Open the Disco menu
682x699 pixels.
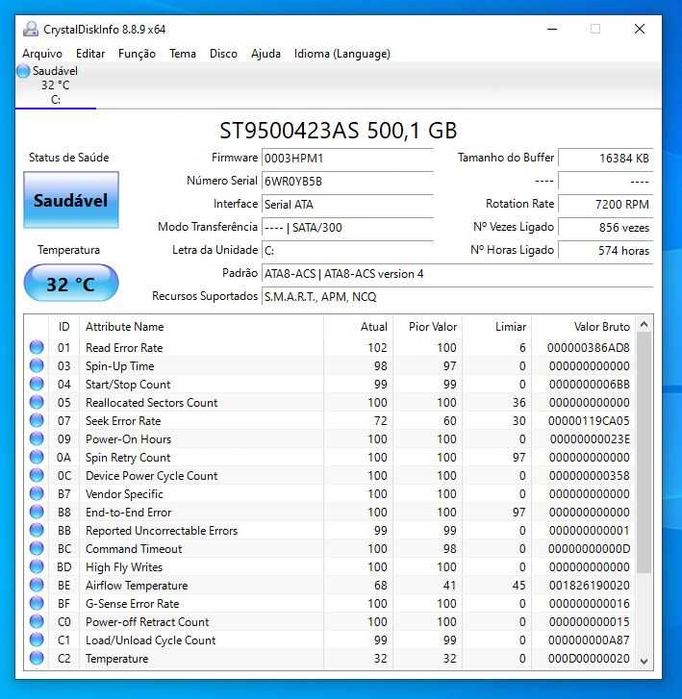(x=223, y=54)
